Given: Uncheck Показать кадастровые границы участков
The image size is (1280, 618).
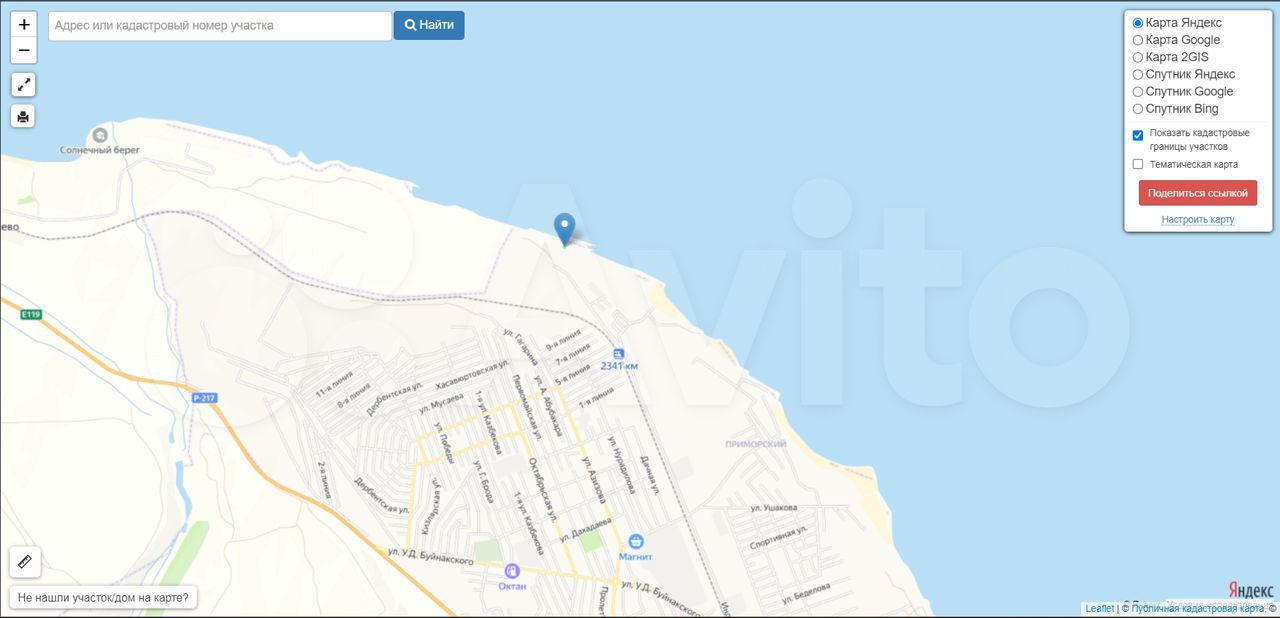Looking at the screenshot, I should tap(1138, 135).
